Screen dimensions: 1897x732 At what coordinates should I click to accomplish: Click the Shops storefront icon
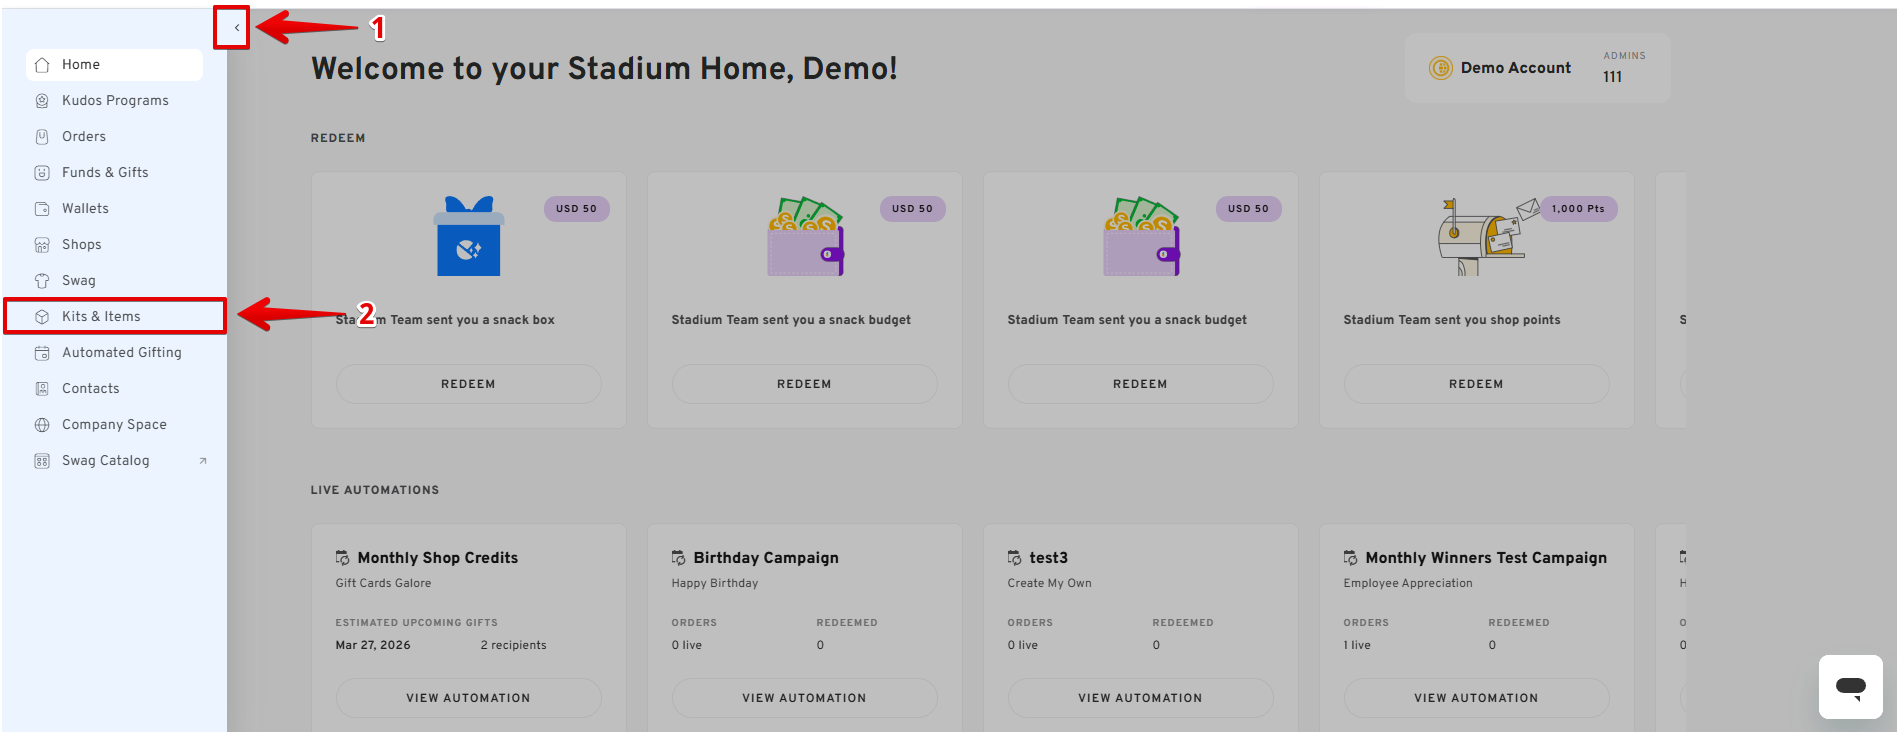tap(42, 245)
